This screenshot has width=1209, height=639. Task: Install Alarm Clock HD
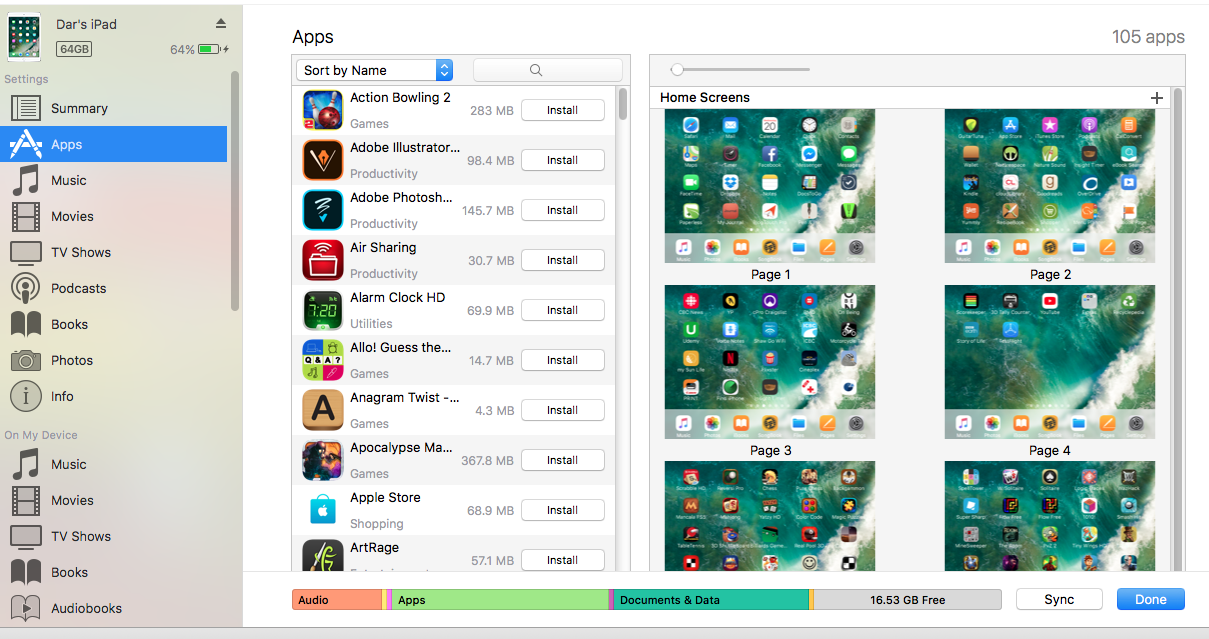563,310
